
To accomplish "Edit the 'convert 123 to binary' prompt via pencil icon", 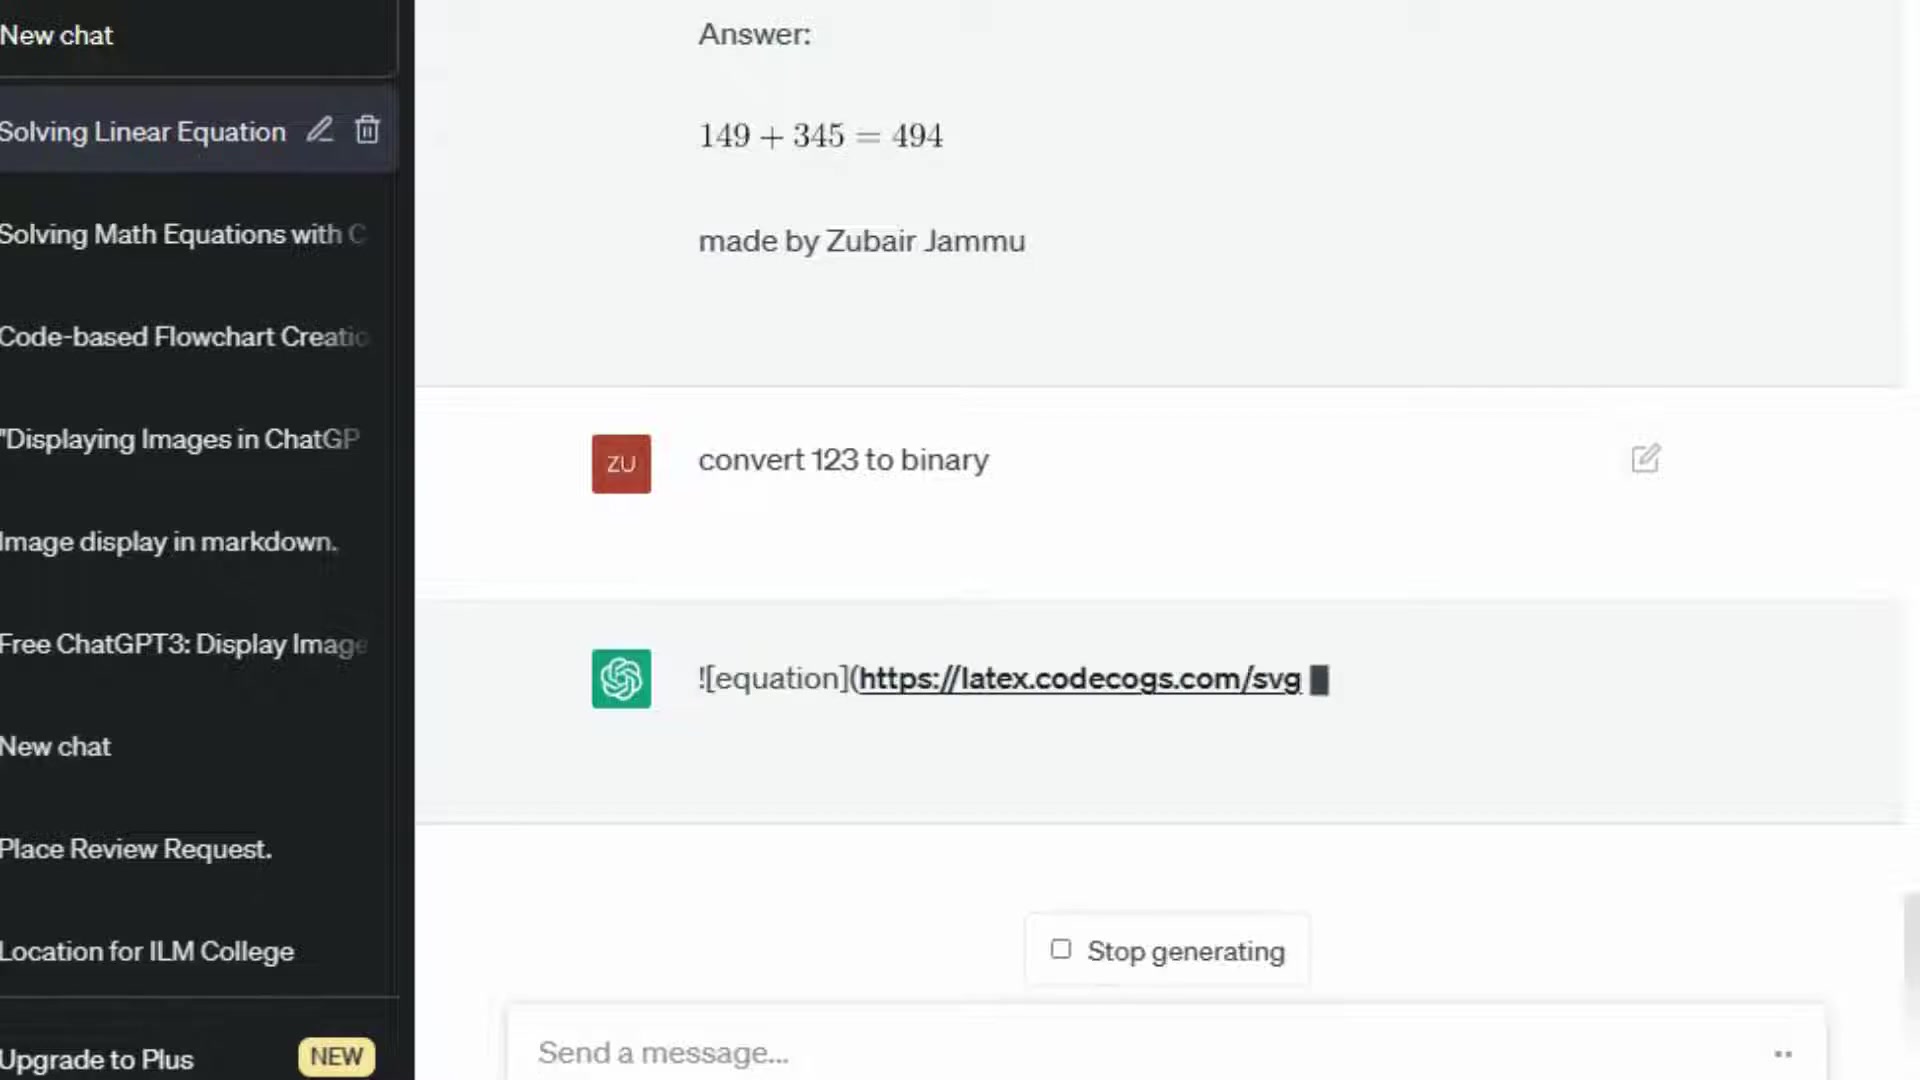I will coord(1645,459).
